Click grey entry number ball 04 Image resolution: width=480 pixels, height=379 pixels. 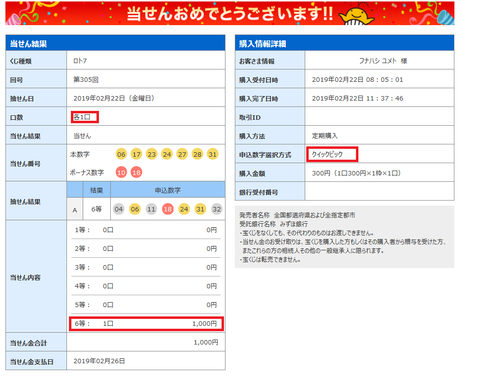[118, 209]
